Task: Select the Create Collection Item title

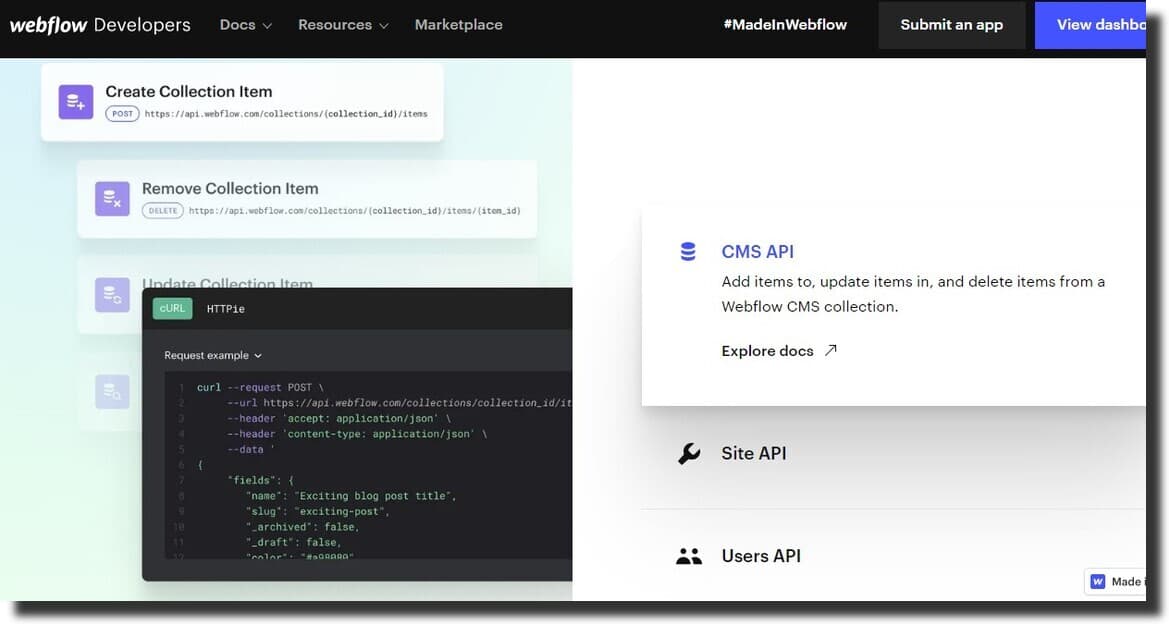Action: [x=189, y=91]
